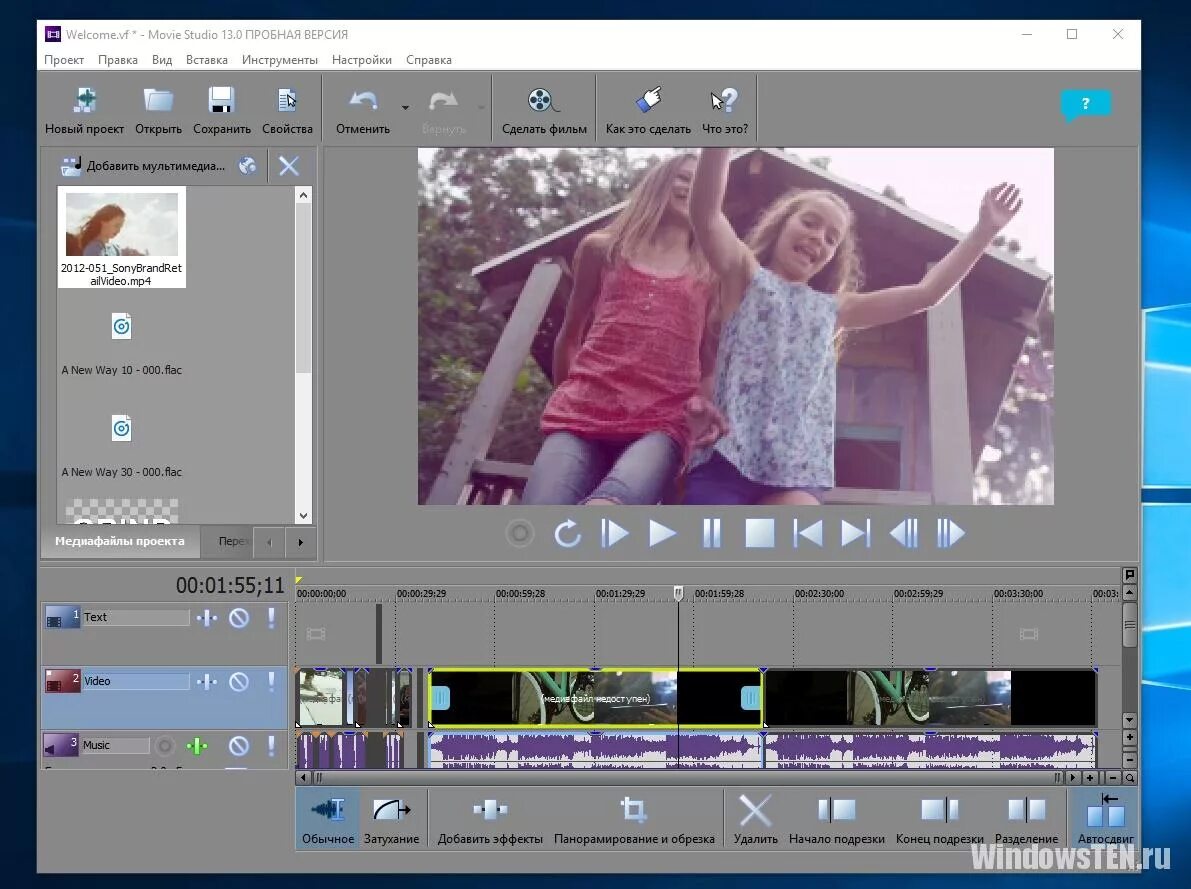Click the Video track name field
This screenshot has width=1191, height=889.
tap(135, 682)
